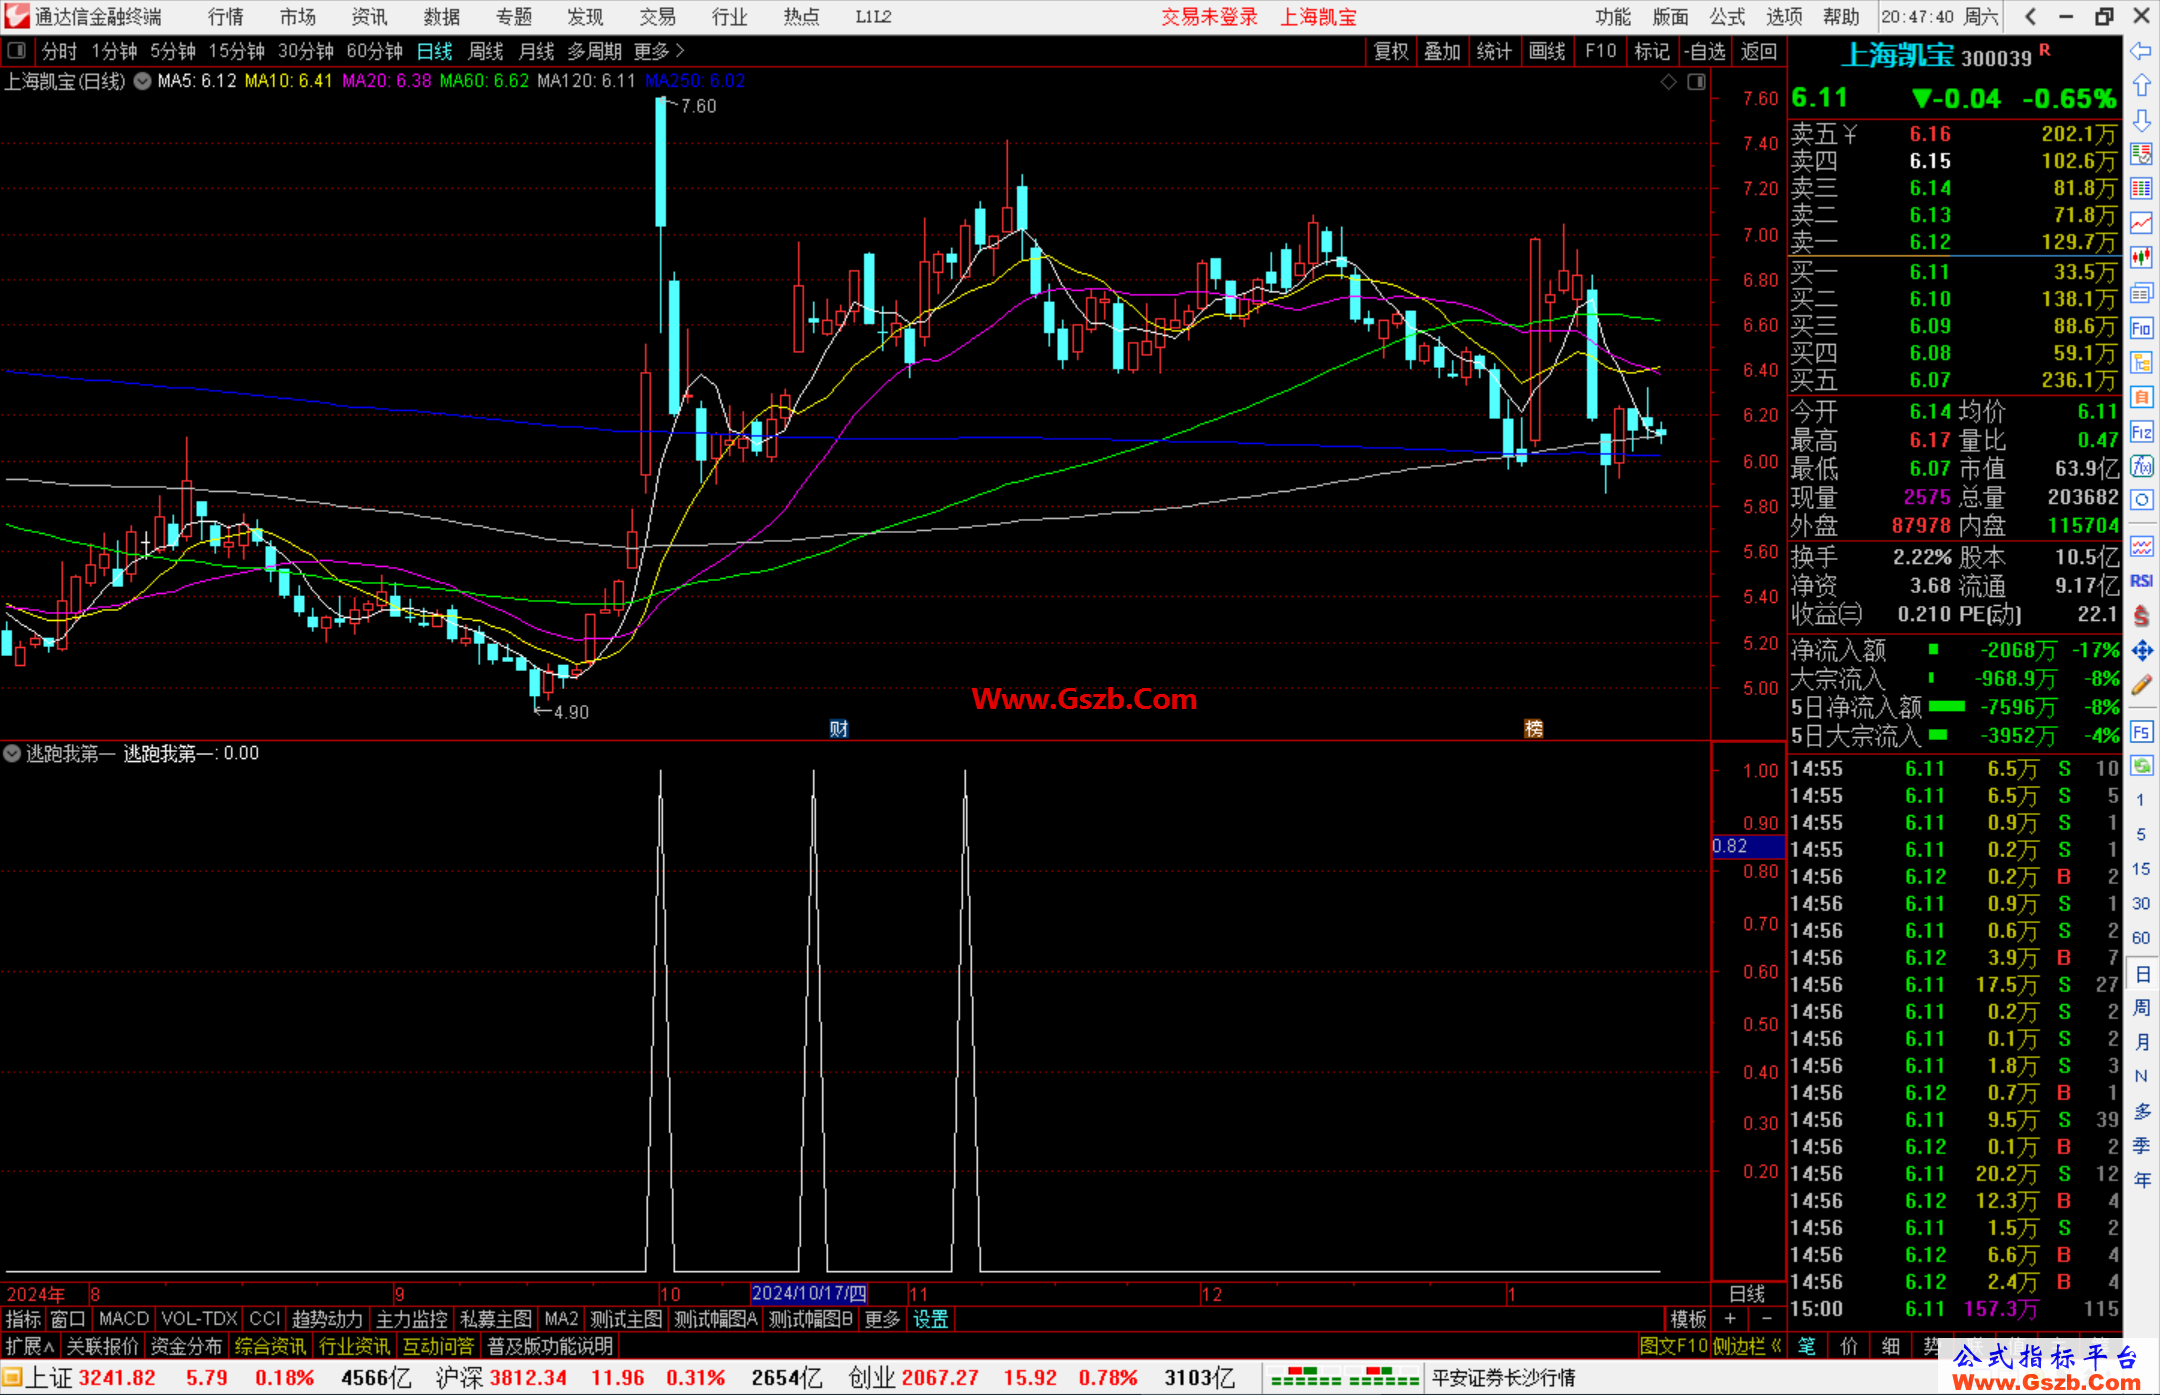Click the split-panel icon beside the diamond

tap(1696, 82)
